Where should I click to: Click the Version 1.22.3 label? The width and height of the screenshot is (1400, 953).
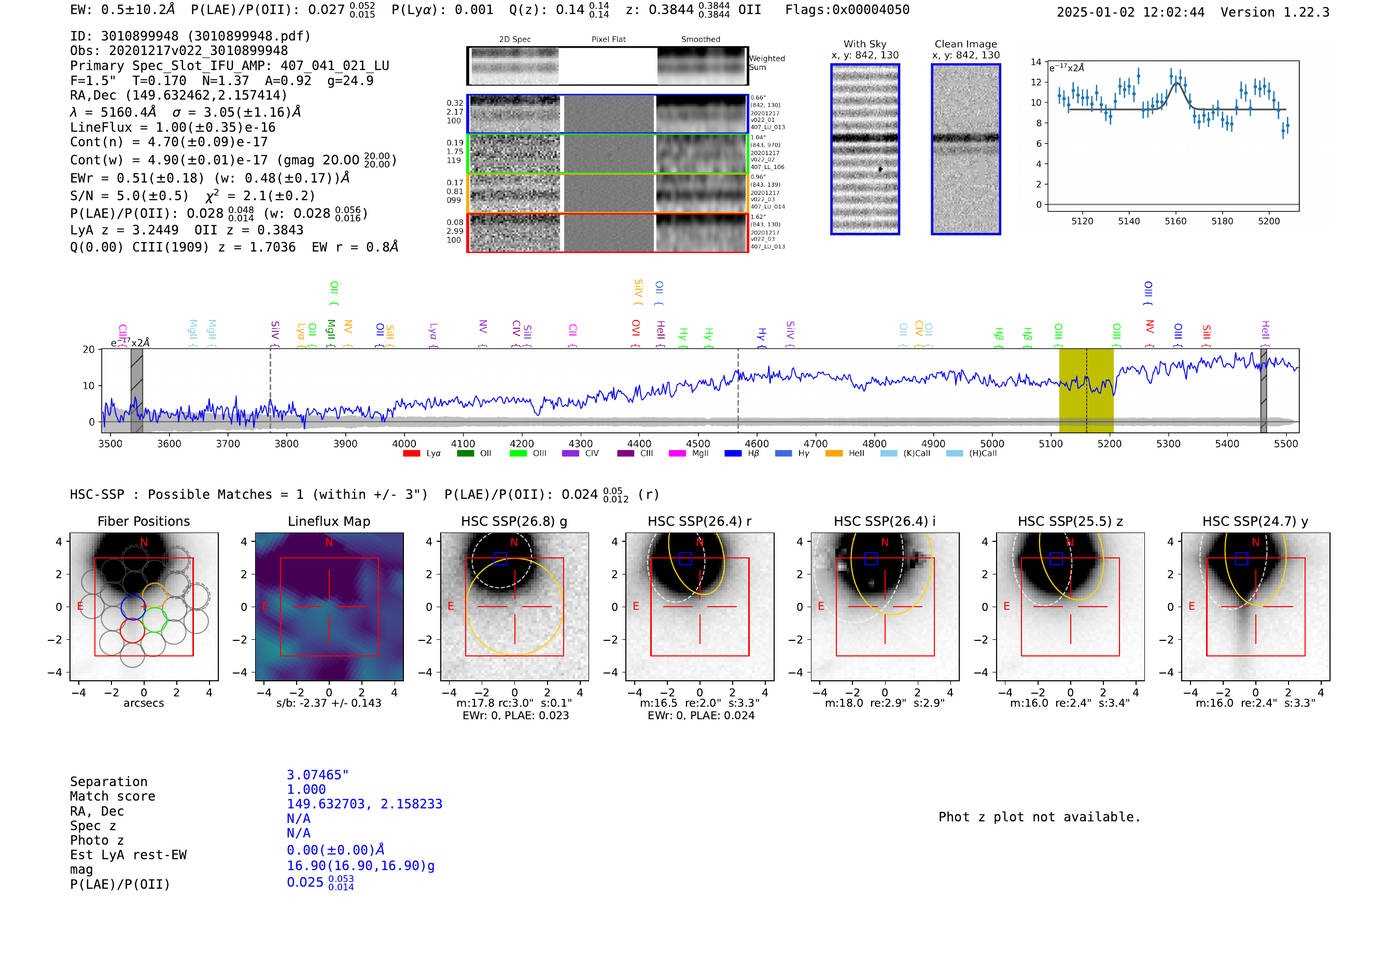click(1275, 13)
